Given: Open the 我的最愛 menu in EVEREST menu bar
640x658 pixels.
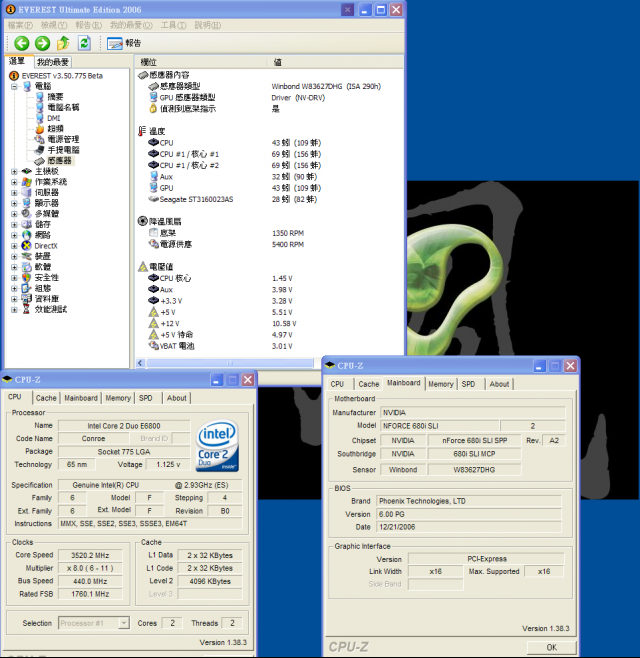Looking at the screenshot, I should 131,25.
